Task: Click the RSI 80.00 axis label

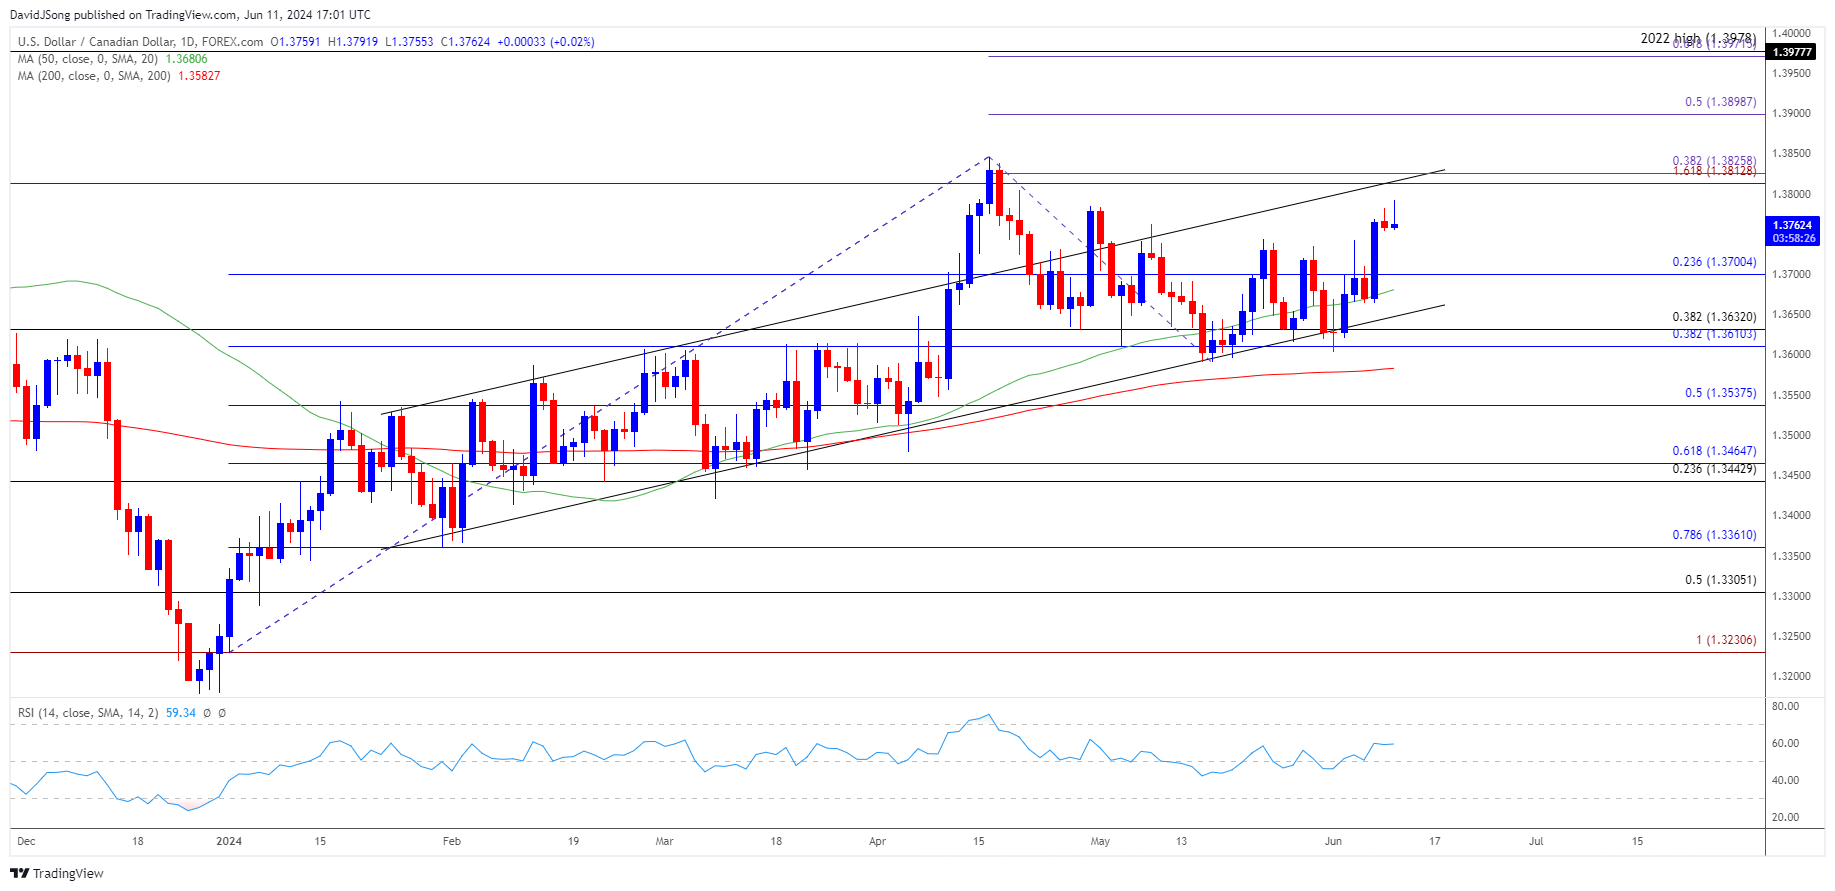Action: click(1785, 706)
